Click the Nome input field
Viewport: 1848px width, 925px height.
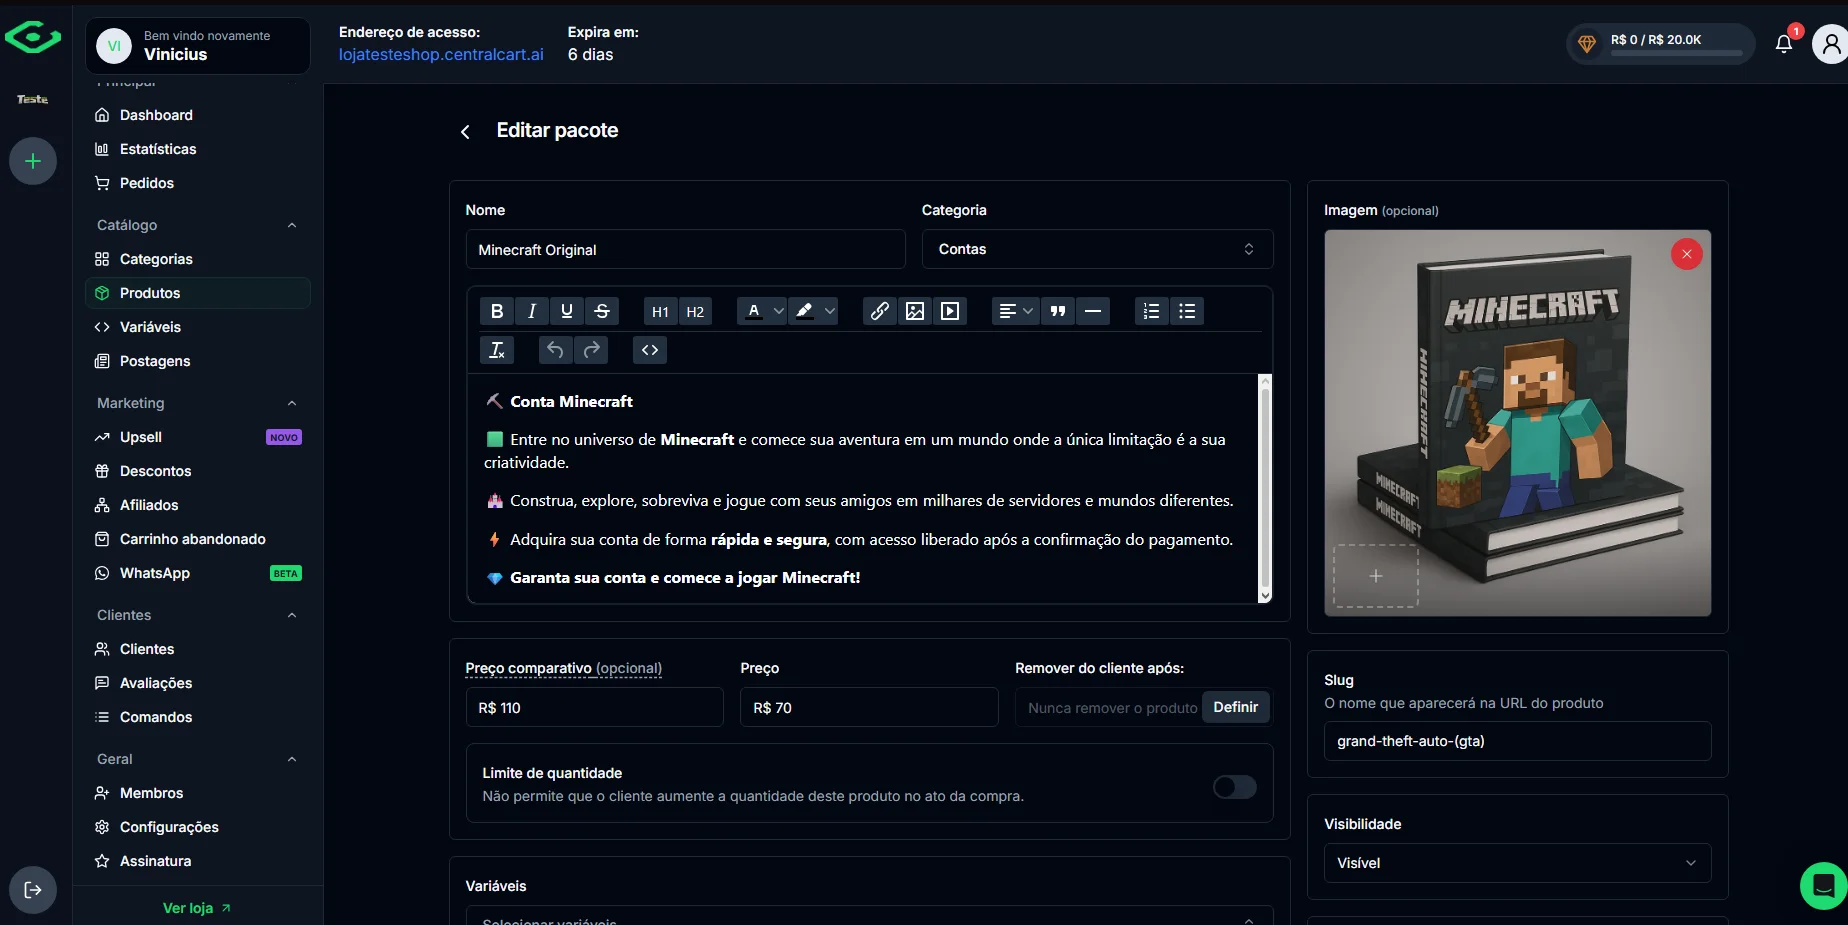[685, 249]
